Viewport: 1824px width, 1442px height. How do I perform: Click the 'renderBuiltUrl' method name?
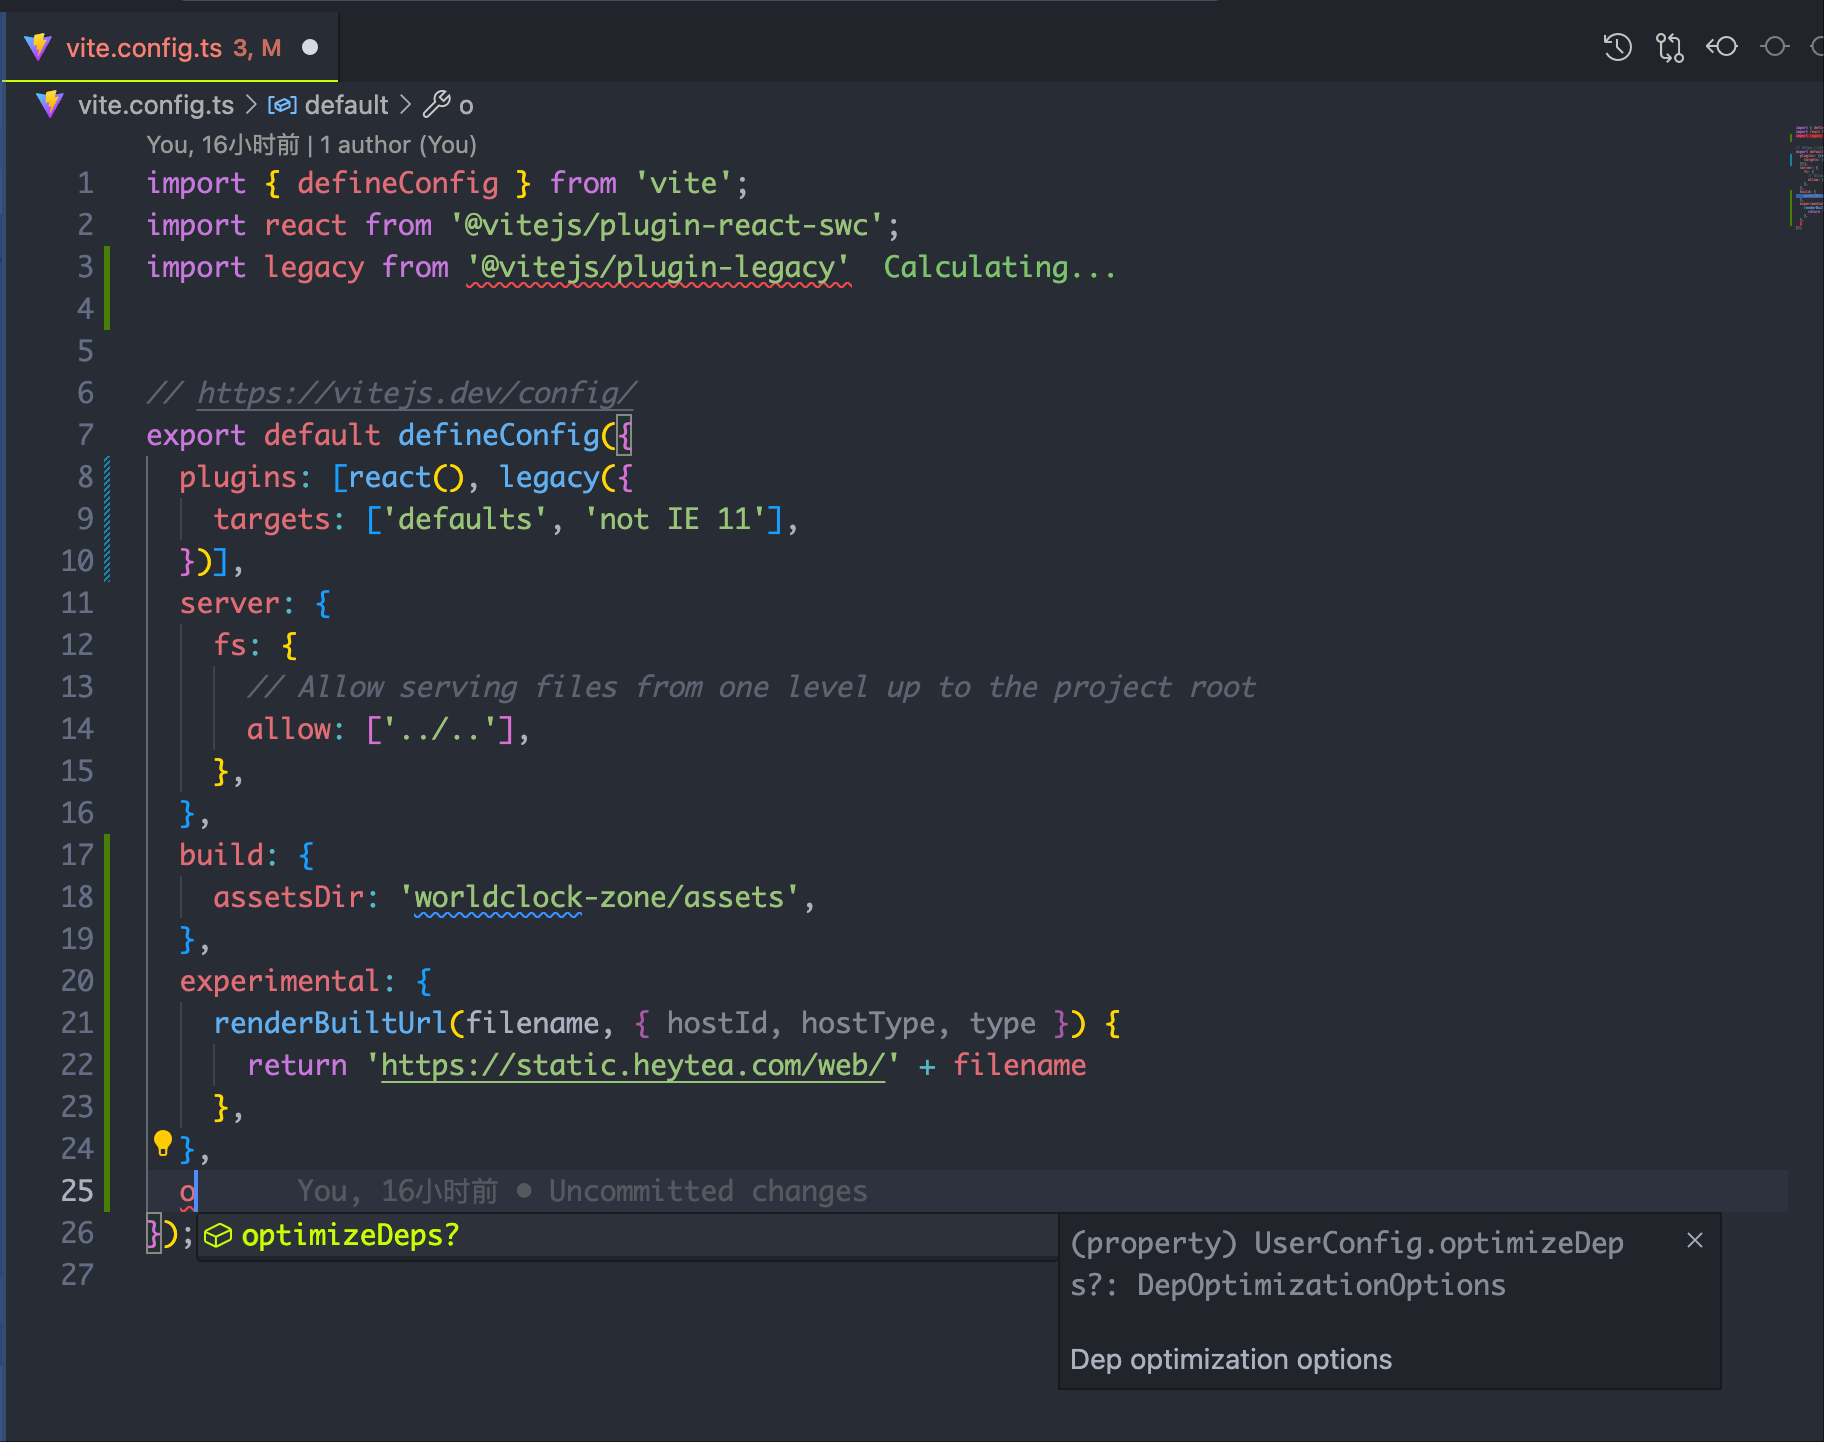[x=330, y=1023]
